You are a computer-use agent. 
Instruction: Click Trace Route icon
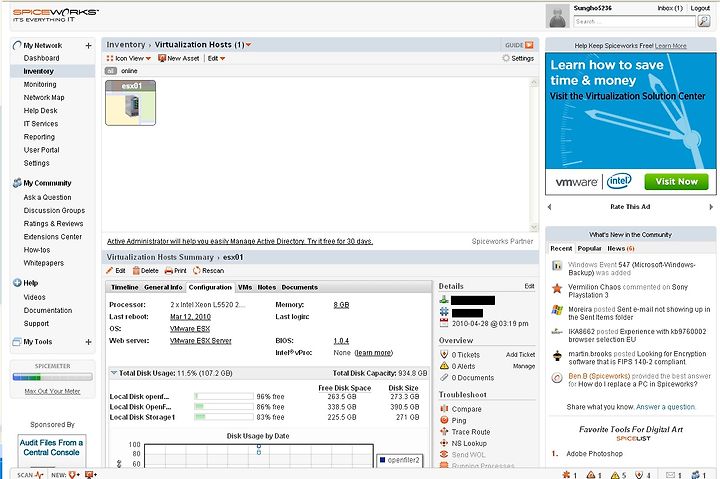(x=444, y=432)
